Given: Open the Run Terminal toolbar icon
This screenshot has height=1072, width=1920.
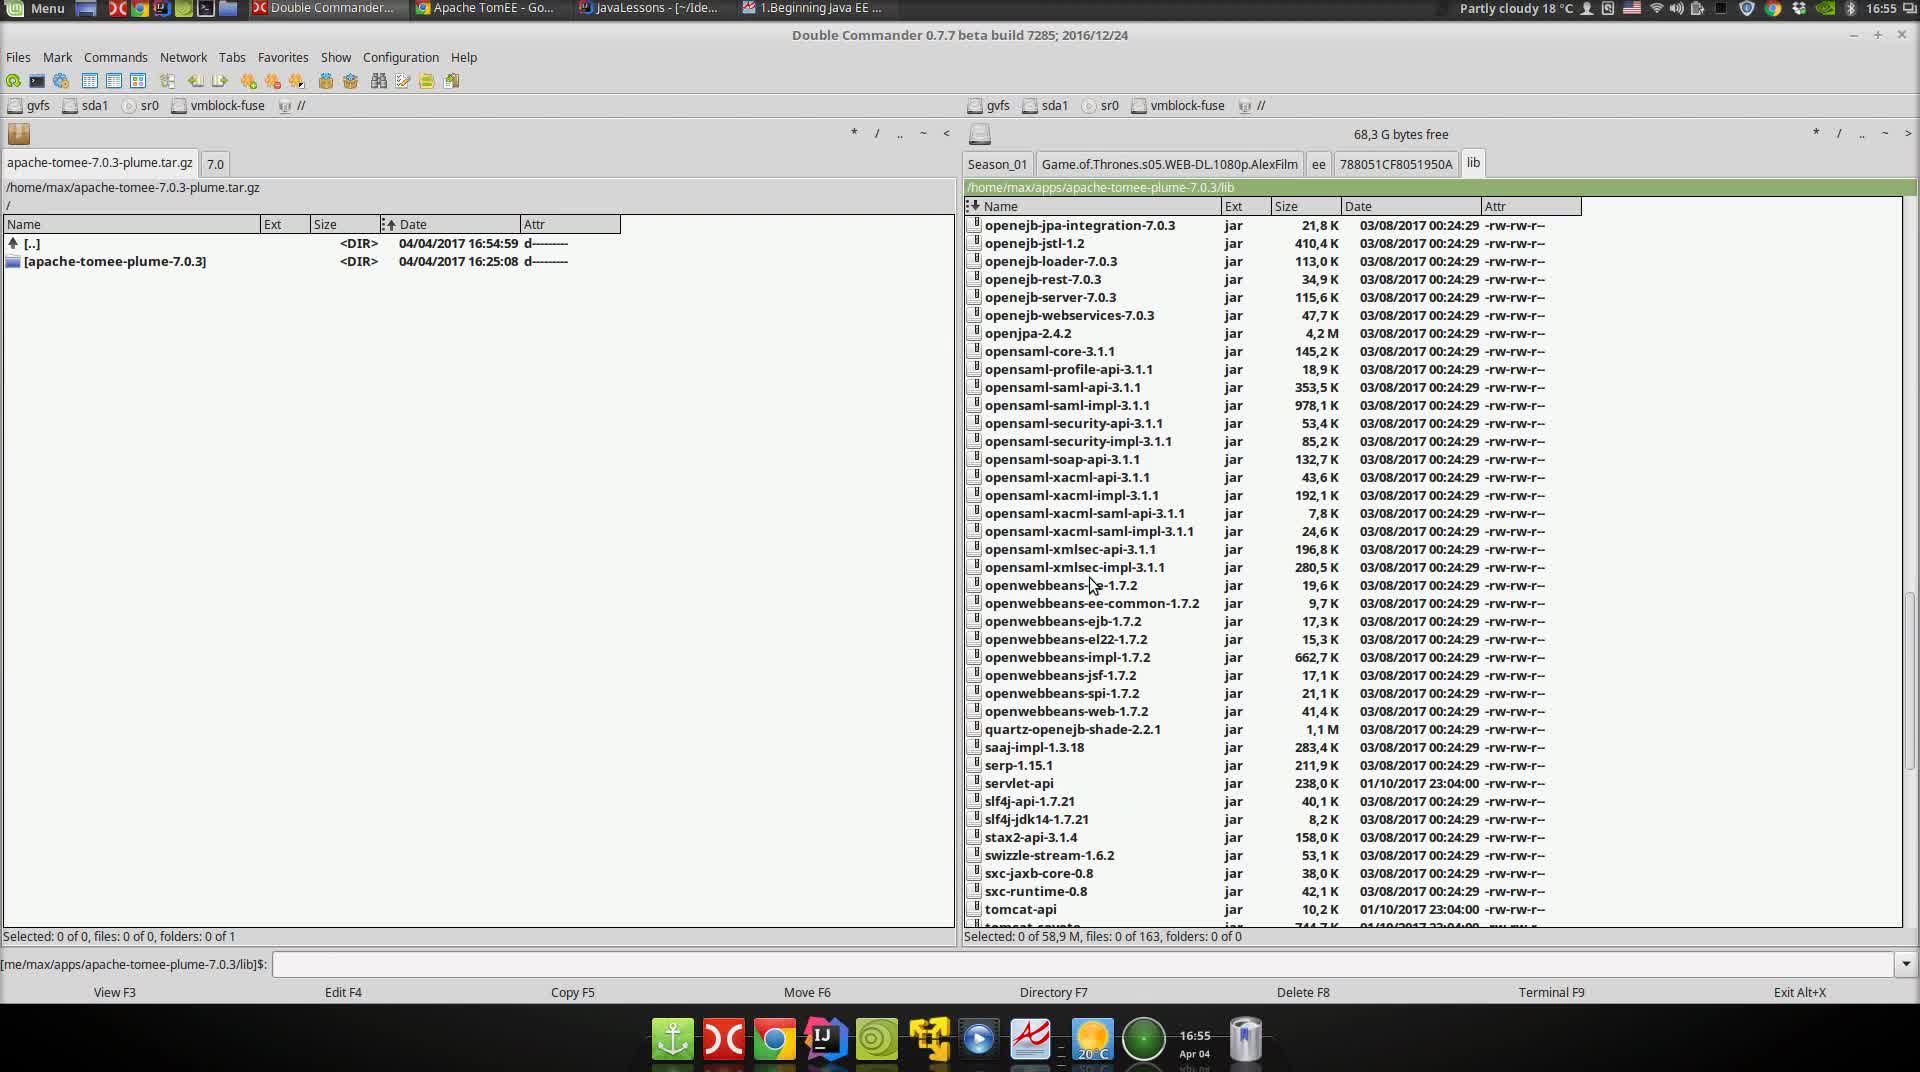Looking at the screenshot, I should coord(37,81).
